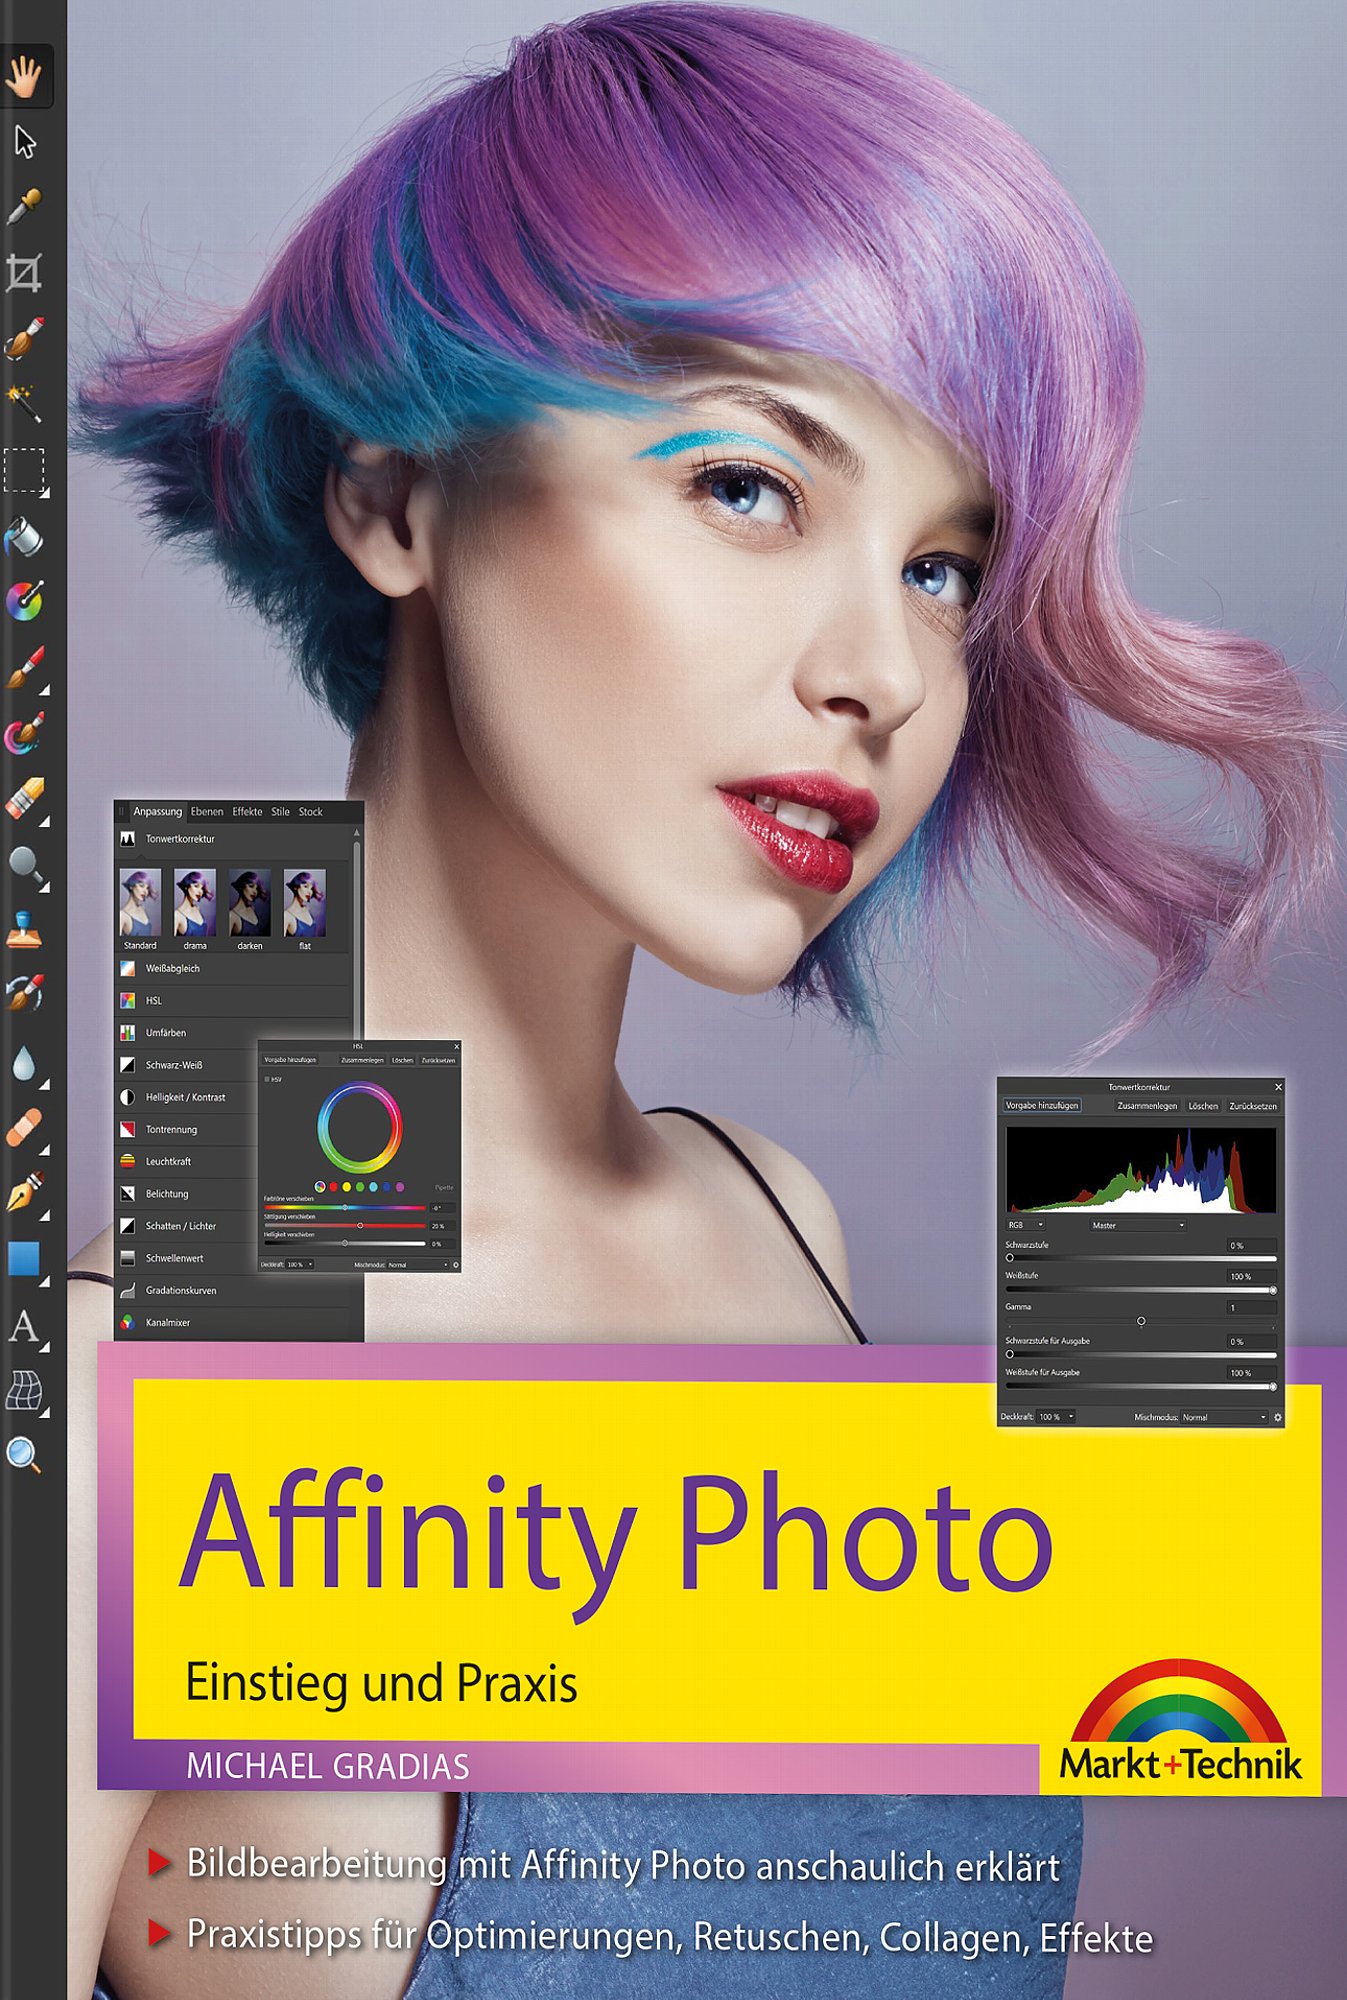Open Mischmodus dropdown in HSL dialog
Screen dimensions: 1347x2000
point(418,1265)
